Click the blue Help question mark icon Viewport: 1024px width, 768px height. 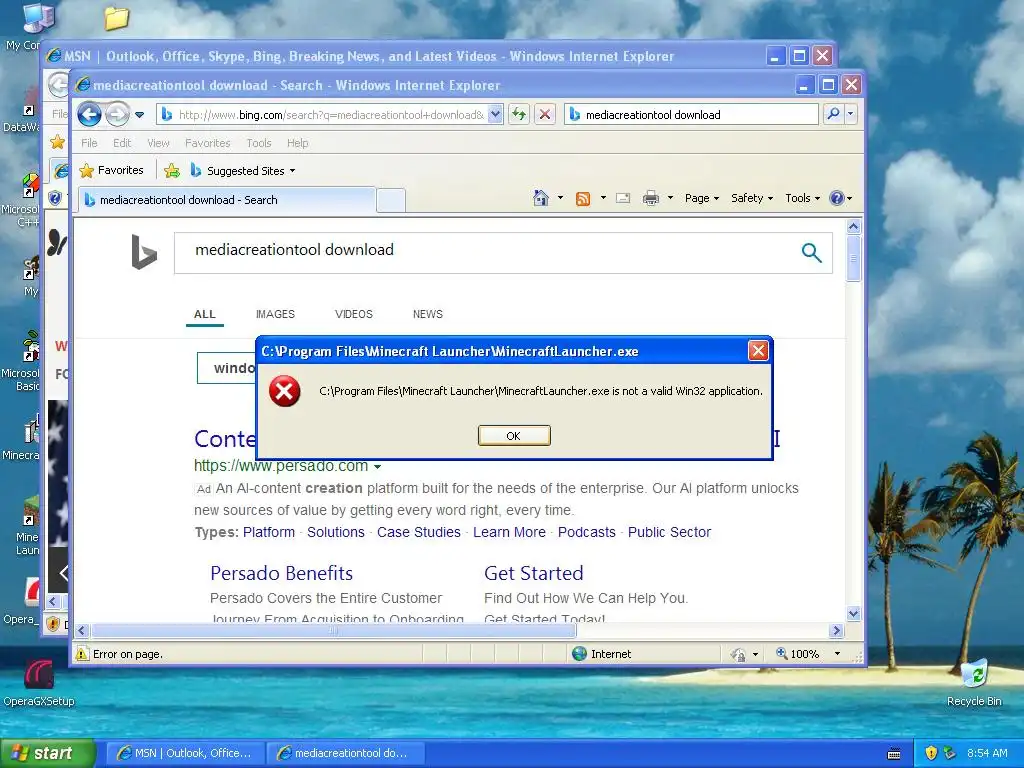[x=837, y=198]
